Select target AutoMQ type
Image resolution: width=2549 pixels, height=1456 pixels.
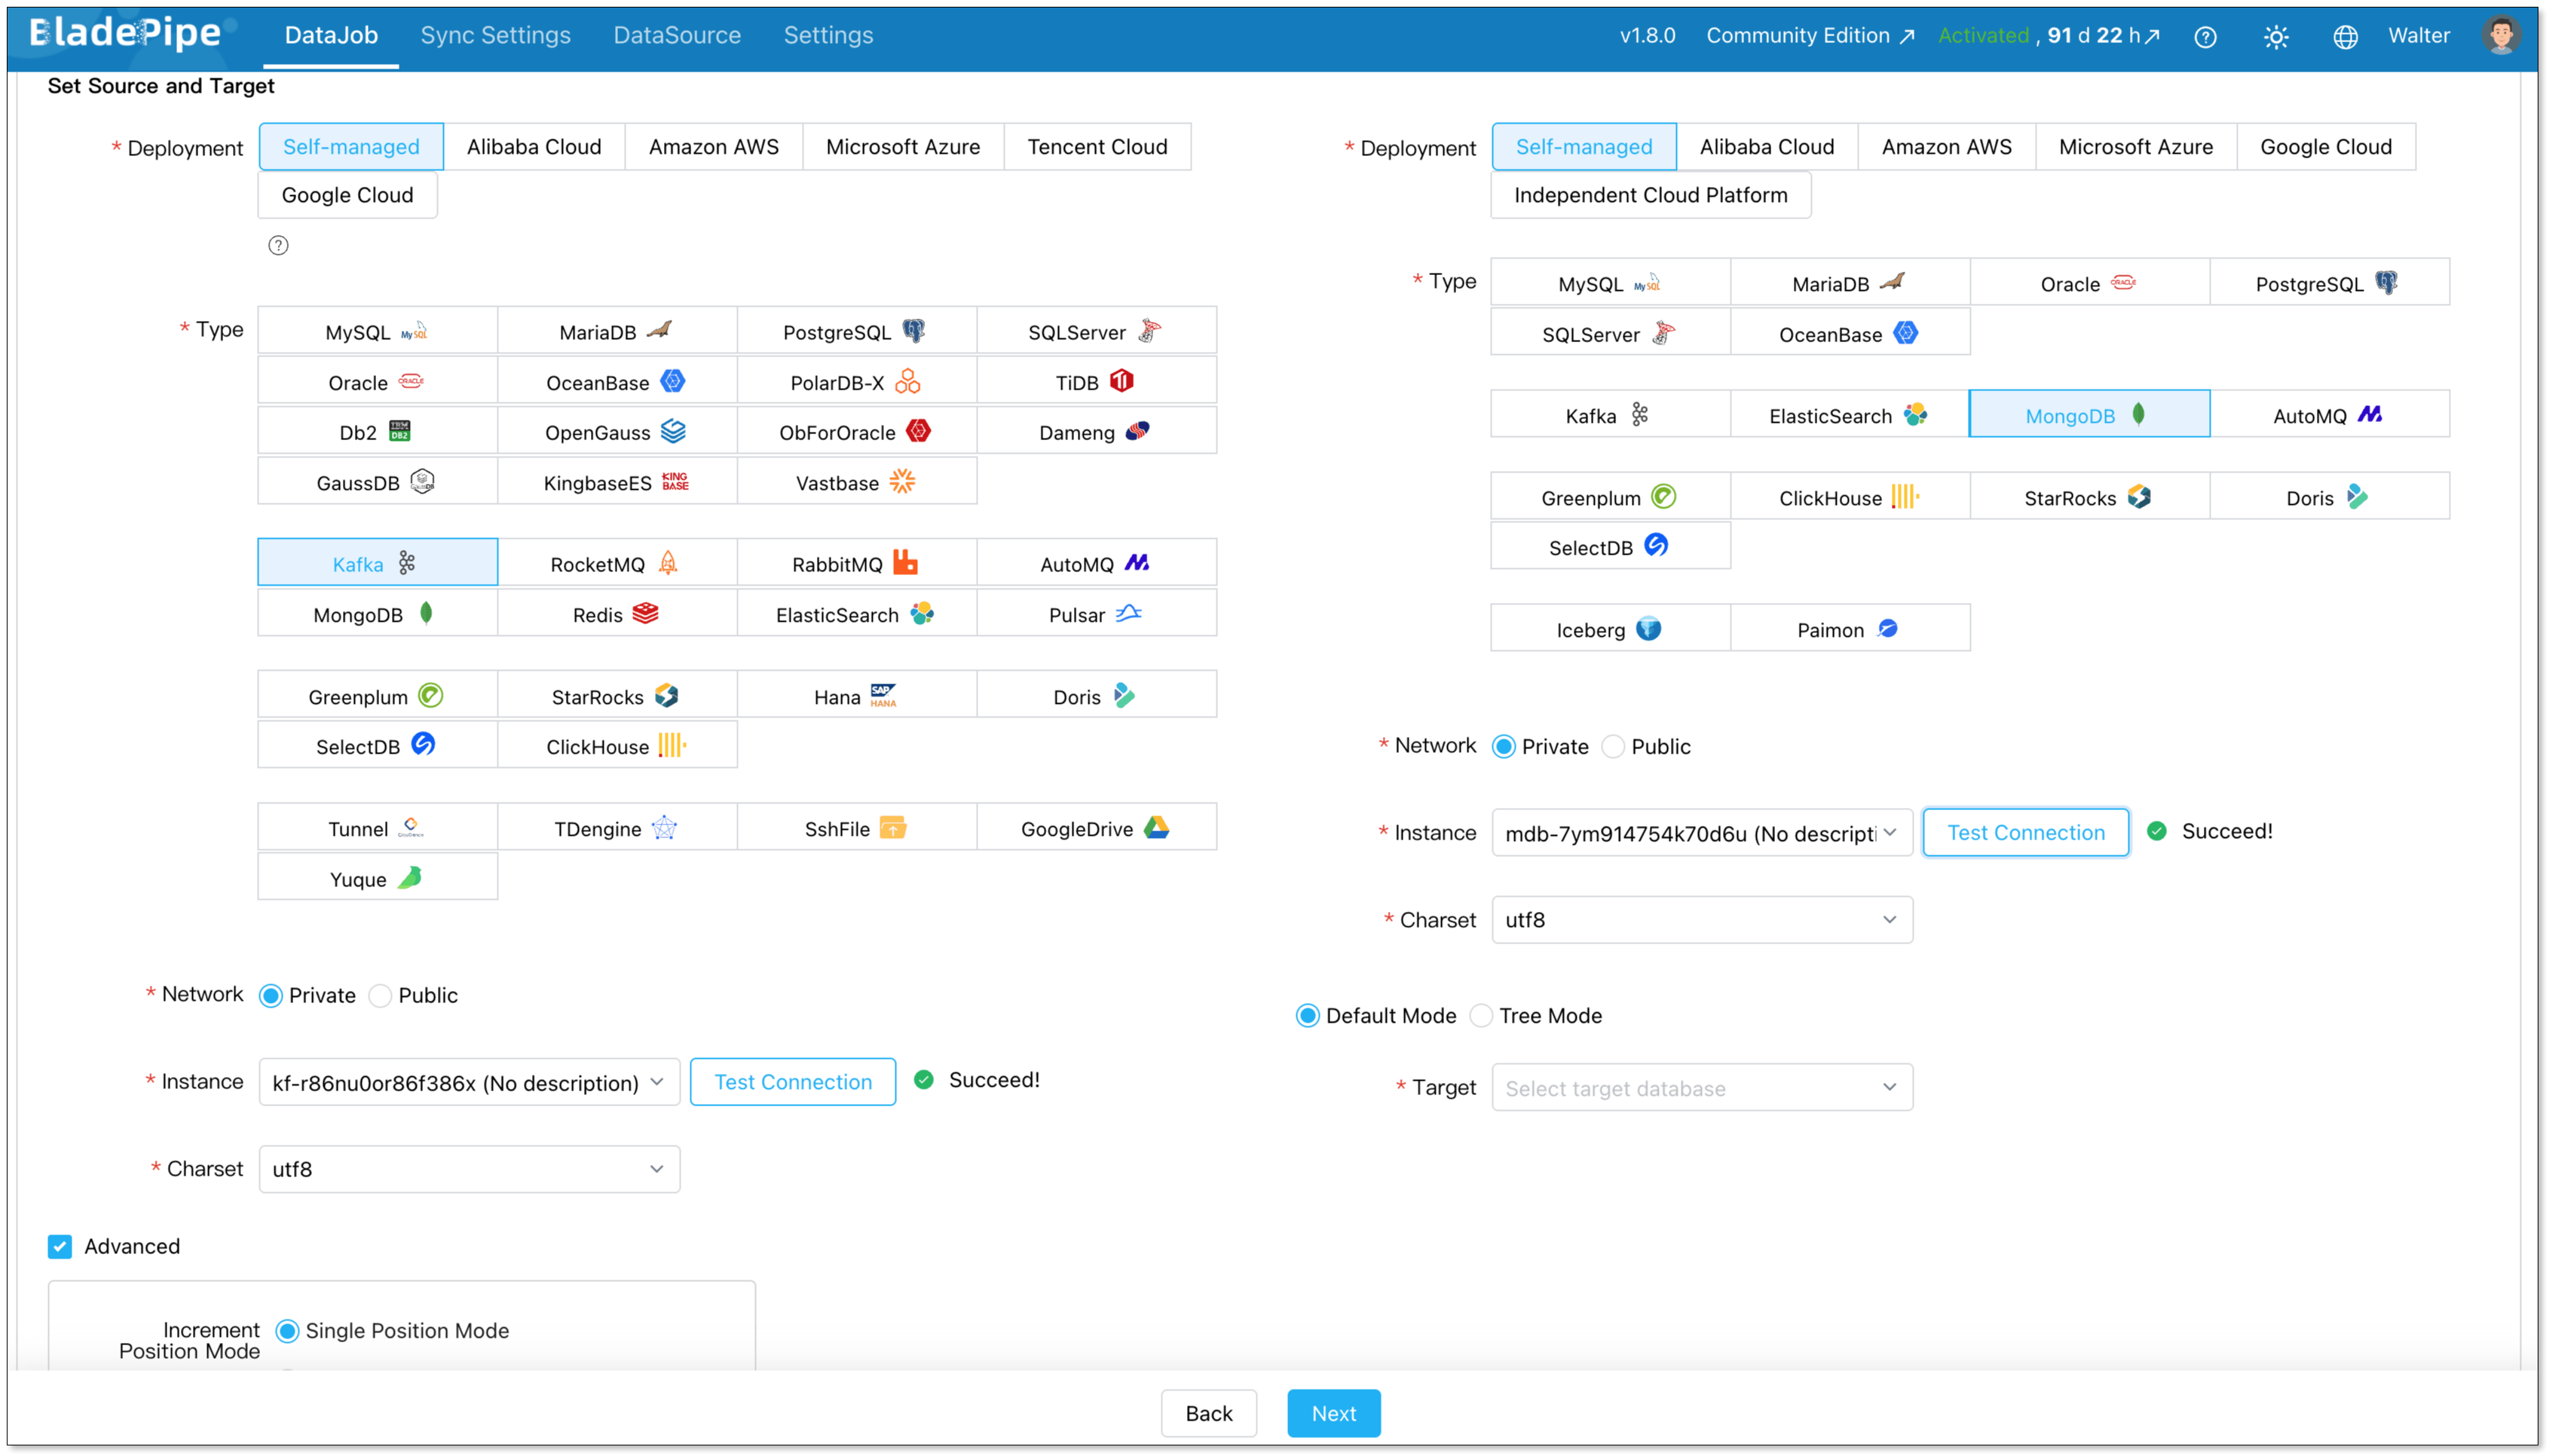2329,415
